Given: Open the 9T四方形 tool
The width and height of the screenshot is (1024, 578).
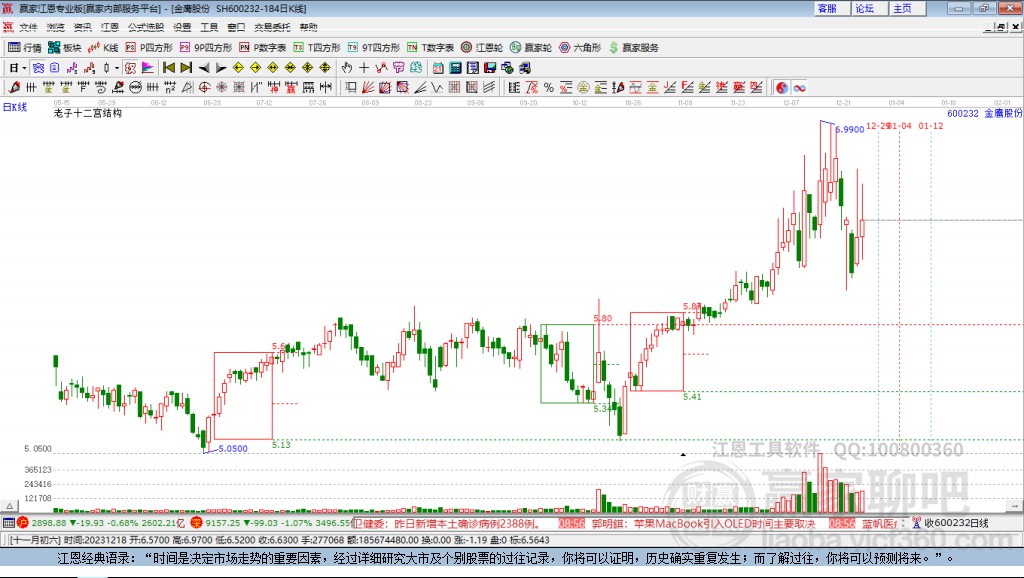Looking at the screenshot, I should [374, 48].
